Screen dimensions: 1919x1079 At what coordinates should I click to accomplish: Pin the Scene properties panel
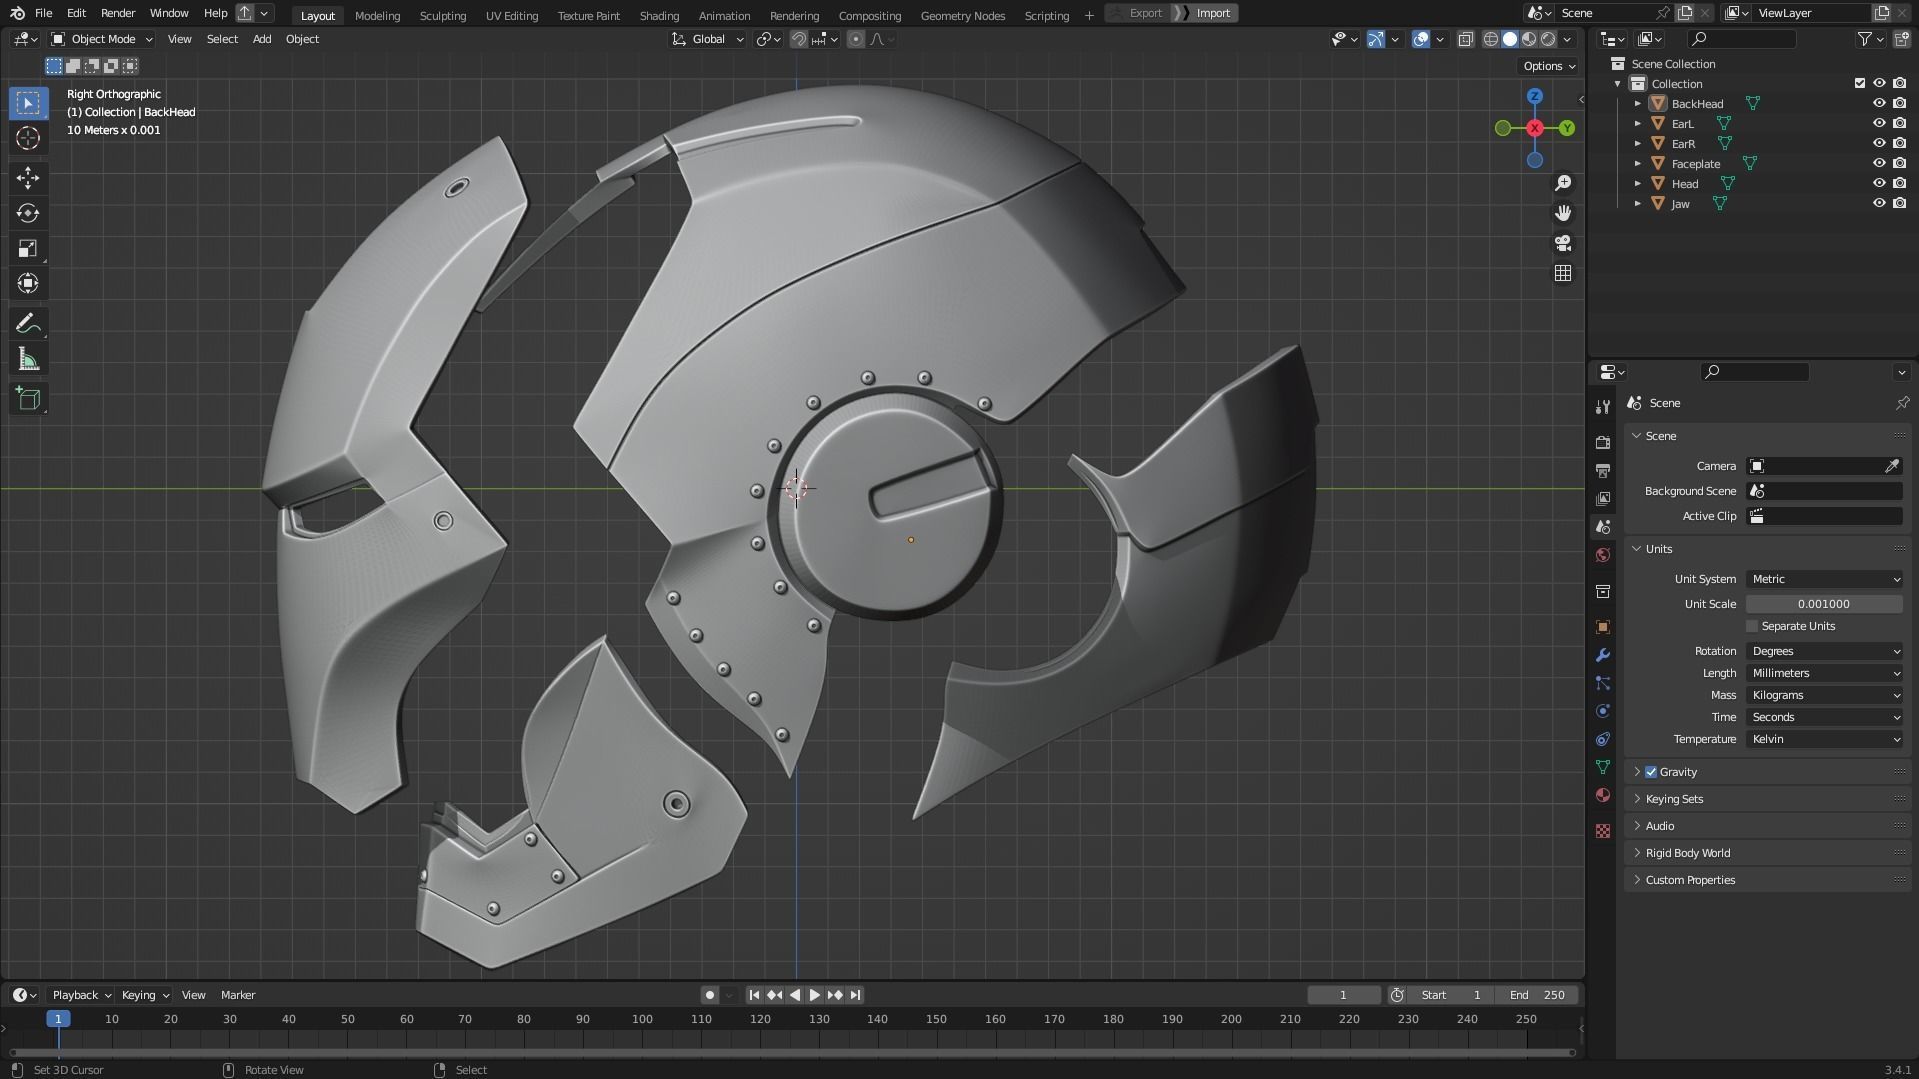1901,403
